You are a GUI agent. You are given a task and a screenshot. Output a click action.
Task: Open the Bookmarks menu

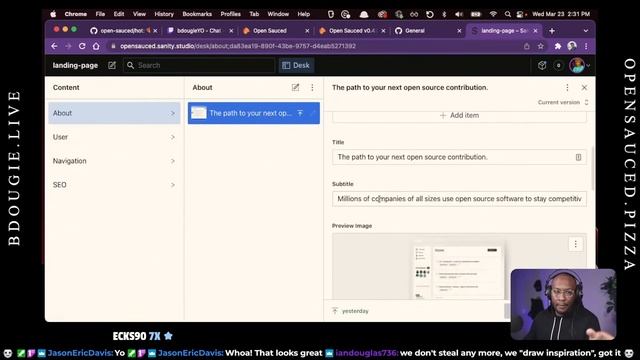(197, 14)
